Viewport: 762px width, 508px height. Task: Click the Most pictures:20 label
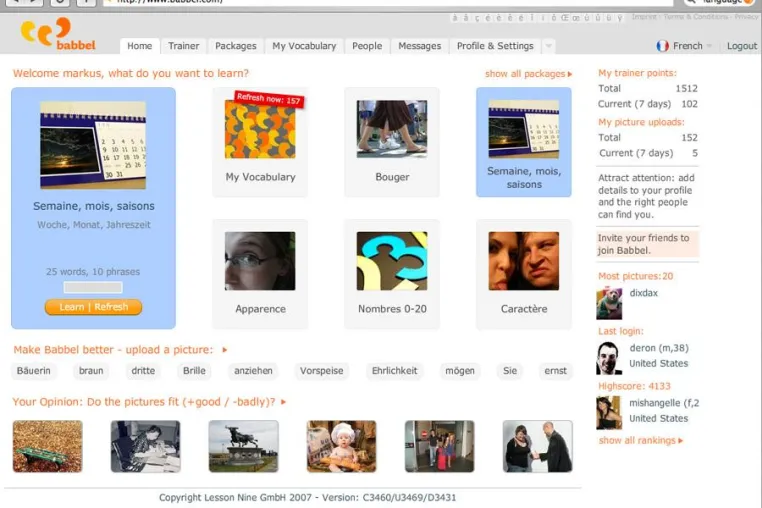(x=636, y=276)
